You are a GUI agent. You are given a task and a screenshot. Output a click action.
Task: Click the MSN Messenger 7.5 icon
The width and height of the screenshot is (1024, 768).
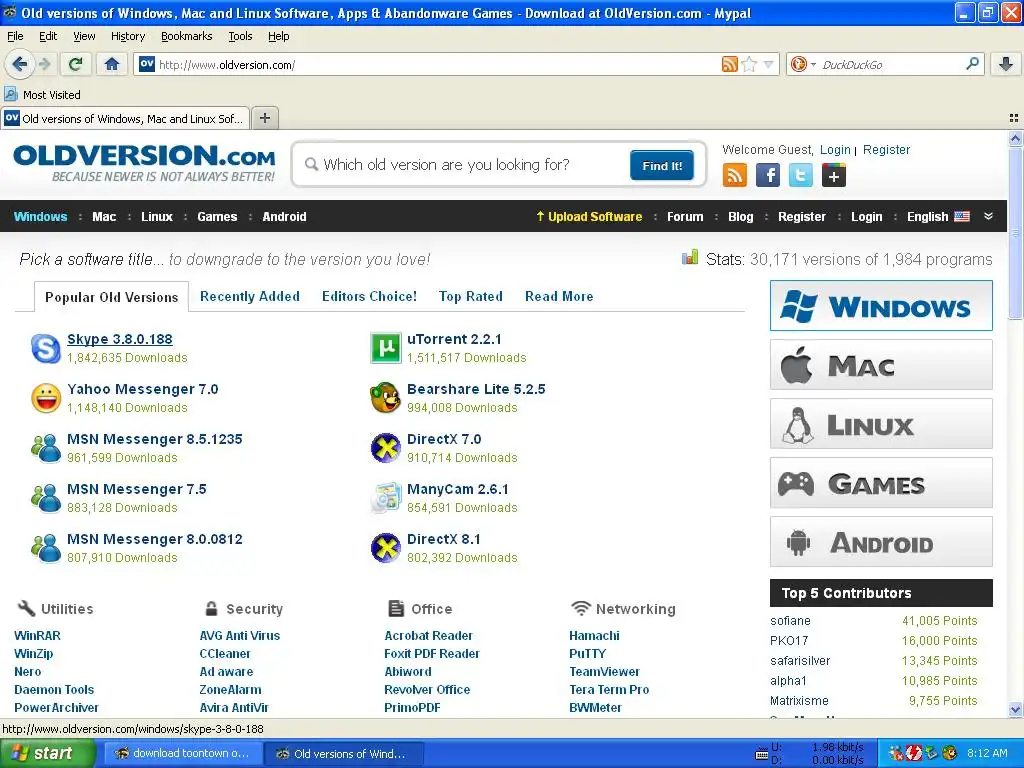pyautogui.click(x=46, y=498)
